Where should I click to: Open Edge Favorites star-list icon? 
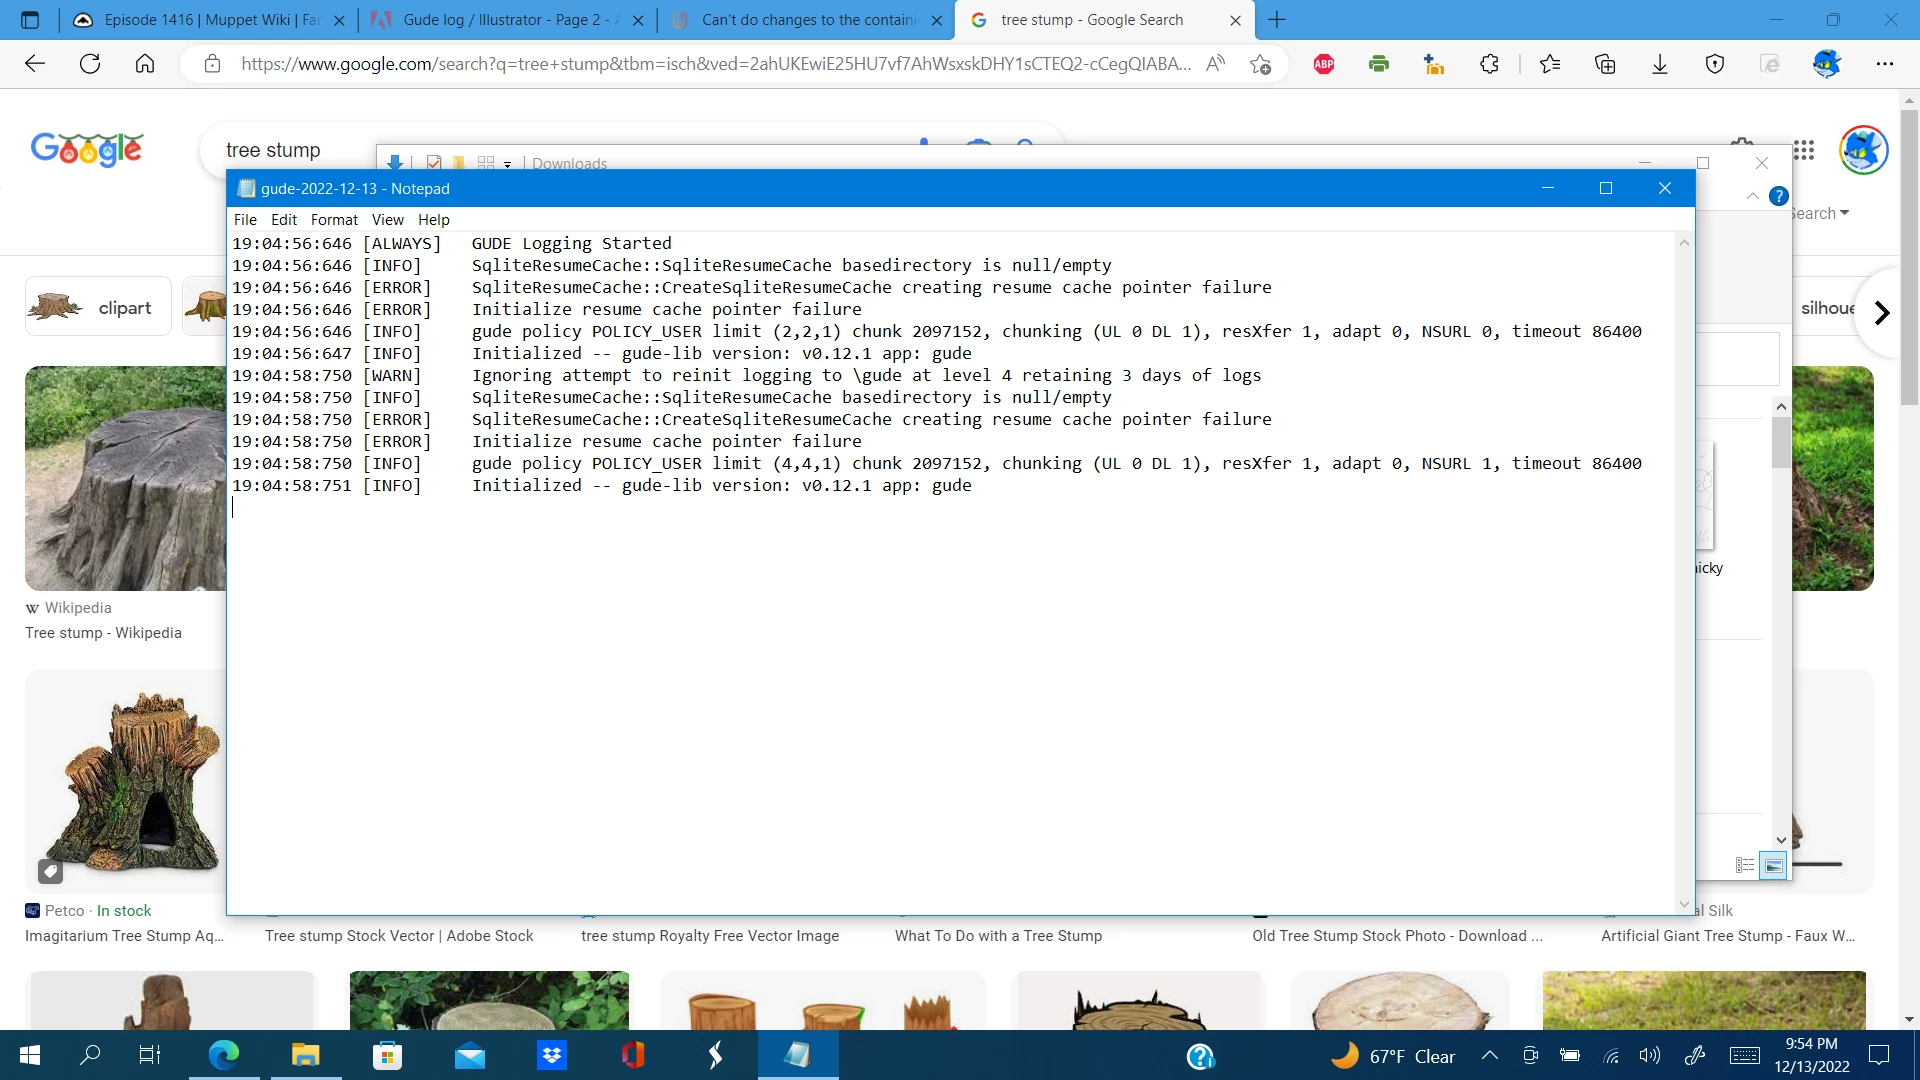coord(1550,64)
